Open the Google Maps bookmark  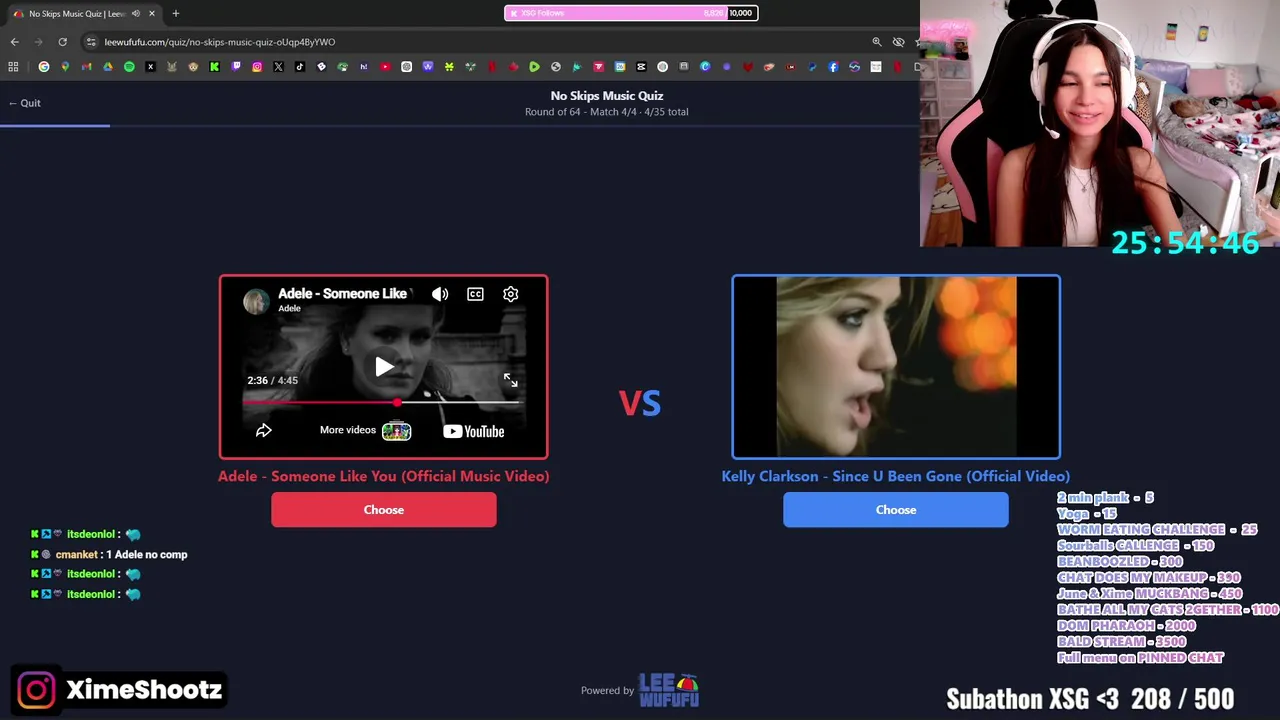coord(65,67)
